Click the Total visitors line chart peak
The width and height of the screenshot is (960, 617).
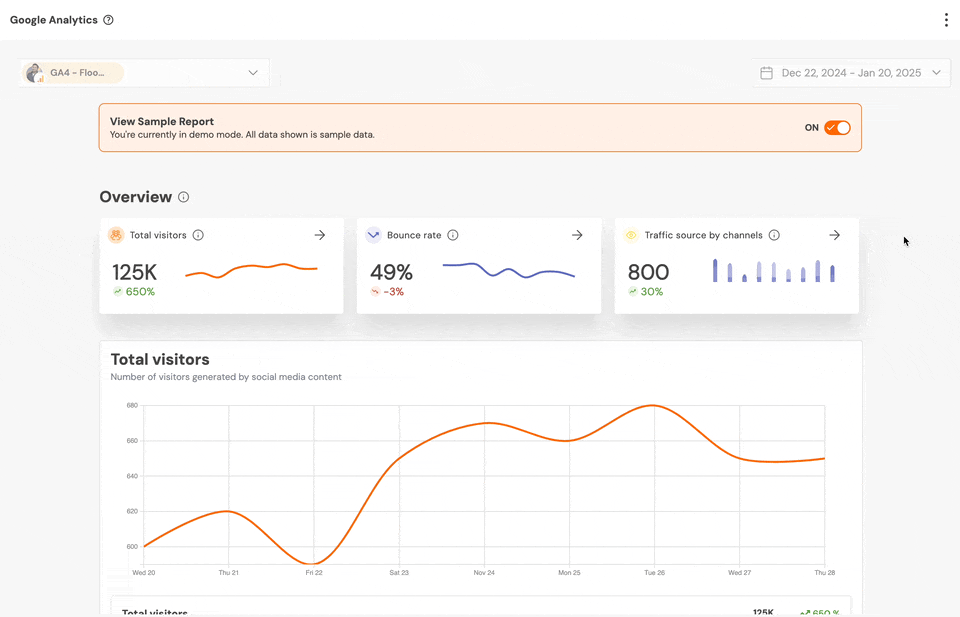[x=652, y=407]
